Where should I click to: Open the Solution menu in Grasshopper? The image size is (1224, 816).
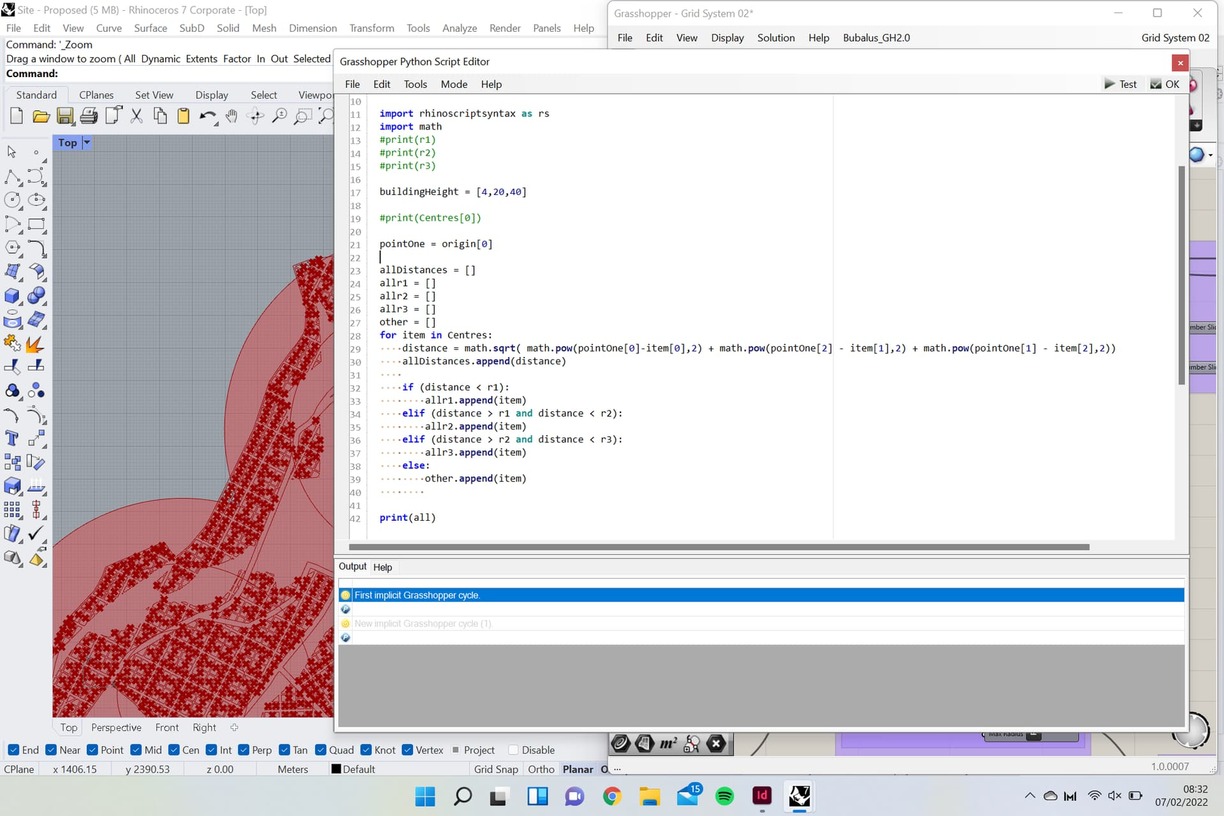click(x=776, y=38)
